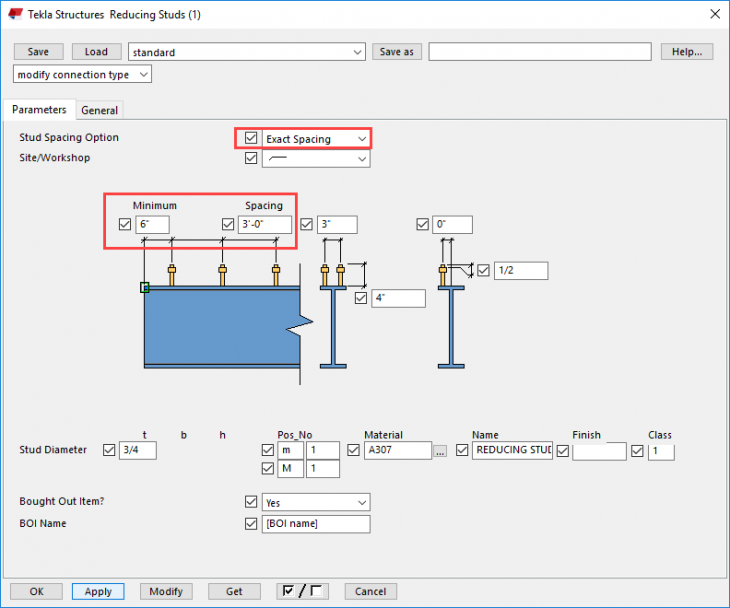Uncheck the Minimum distance checkbox
730x608 pixels.
point(125,224)
